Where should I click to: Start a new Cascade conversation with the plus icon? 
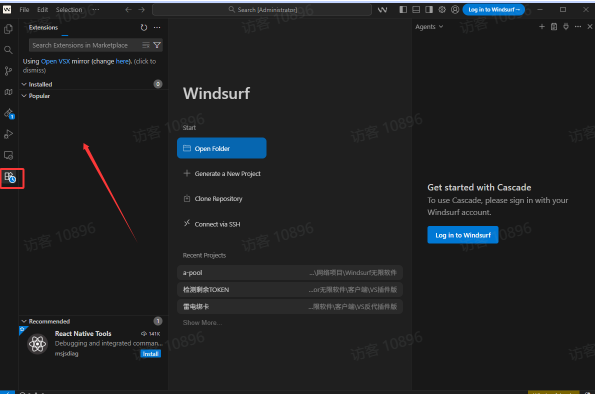pyautogui.click(x=542, y=27)
